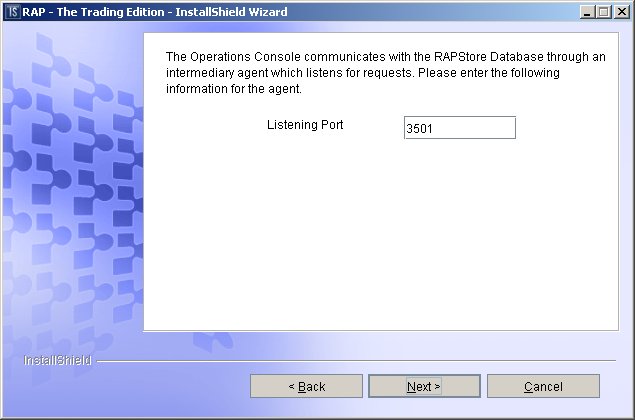Close the InstallShield Wizard window
Viewport: 635px width, 420px height.
622,12
